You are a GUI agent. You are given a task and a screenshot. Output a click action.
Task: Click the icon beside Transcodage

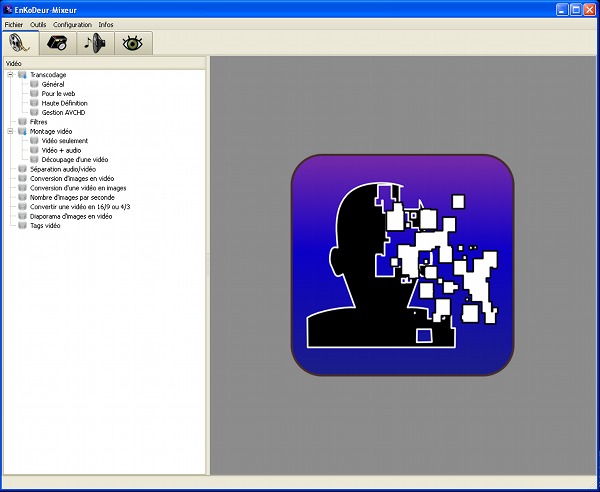23,75
